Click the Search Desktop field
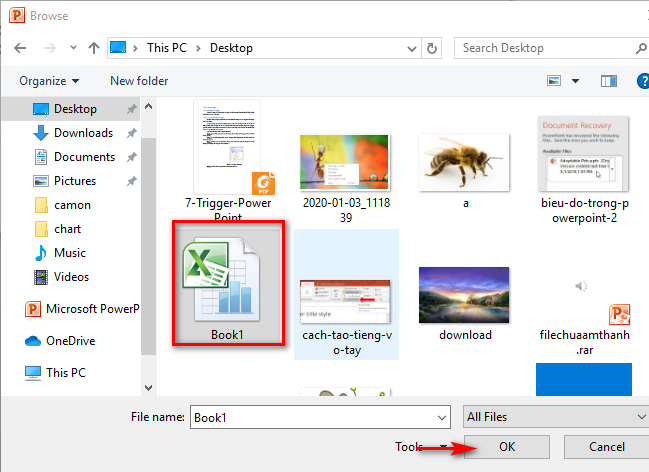This screenshot has height=472, width=649. (x=545, y=47)
